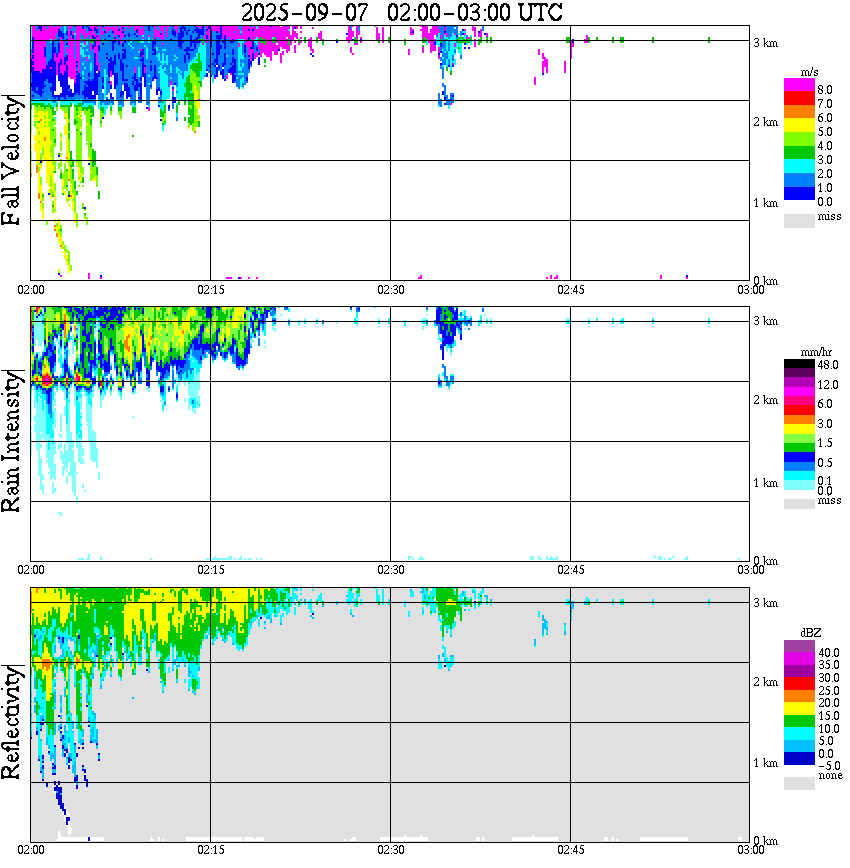Select the yellow swatch in mm/hr legend
This screenshot has width=850, height=868.
(x=799, y=429)
